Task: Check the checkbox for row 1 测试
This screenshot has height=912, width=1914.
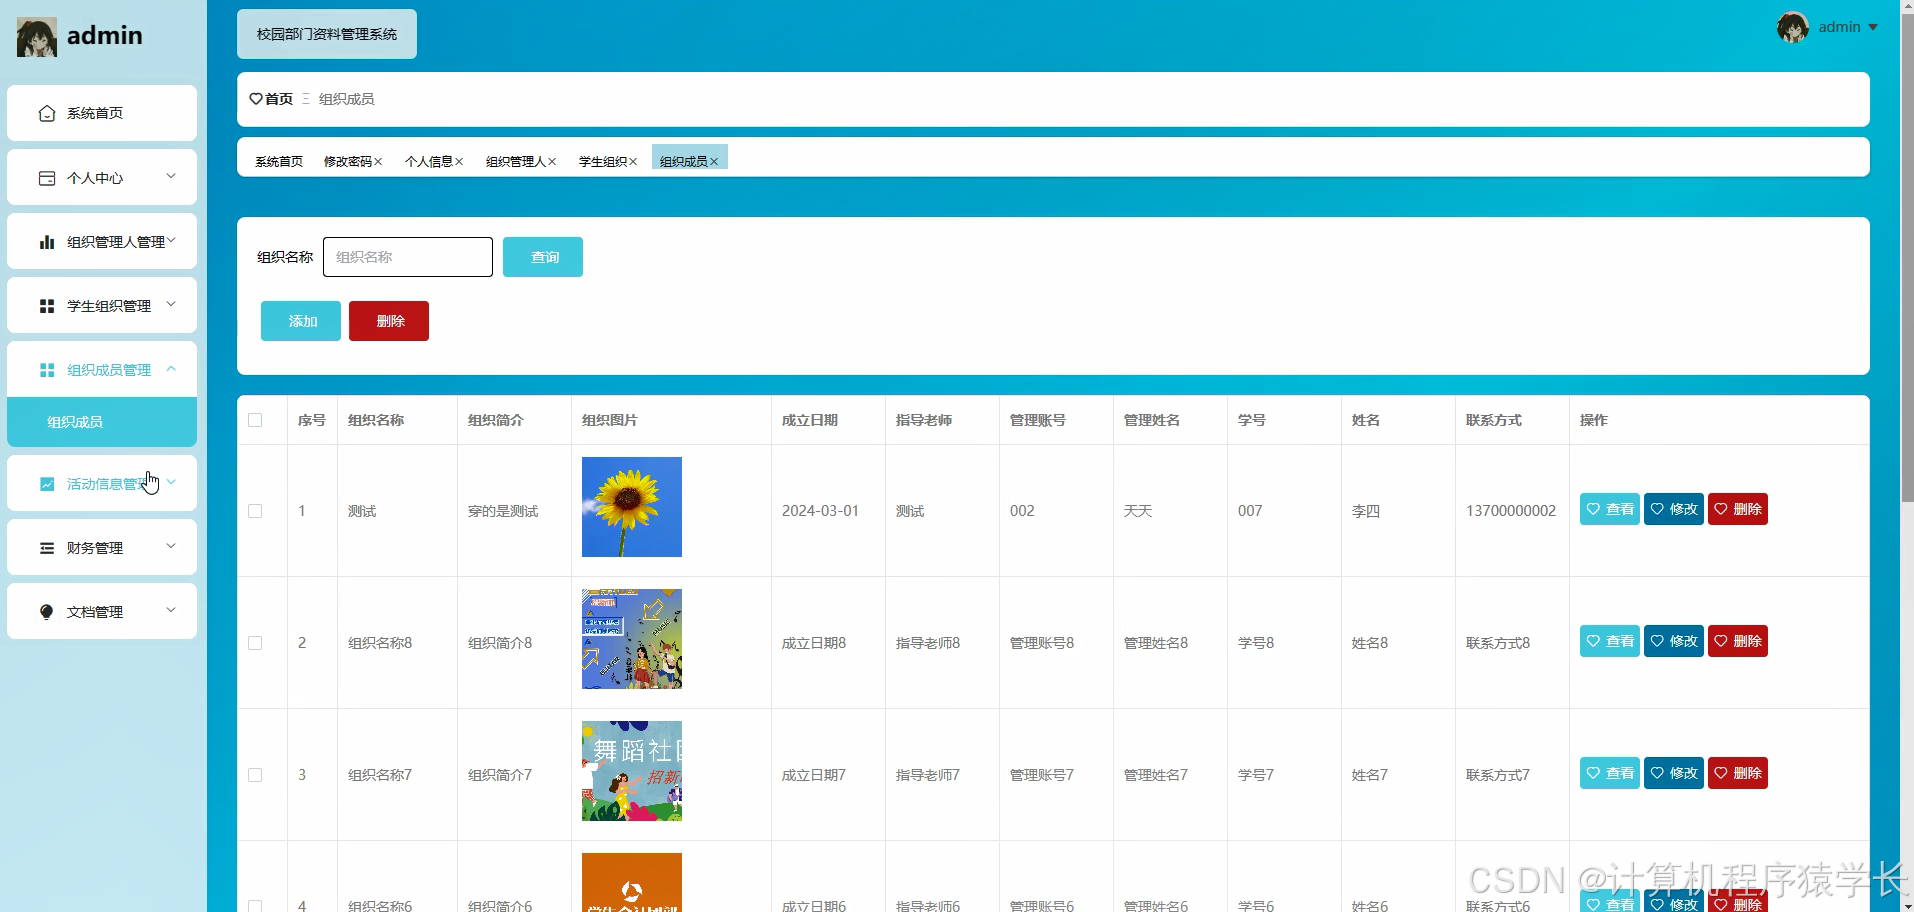Action: [x=255, y=511]
